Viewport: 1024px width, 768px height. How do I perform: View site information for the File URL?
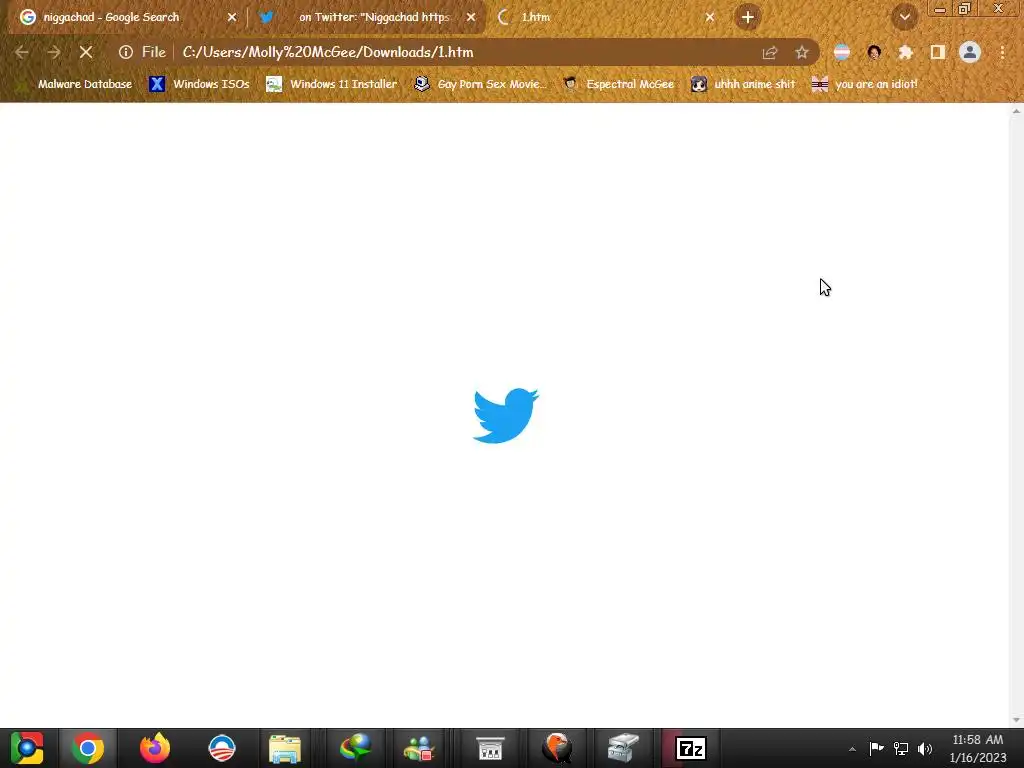[x=126, y=52]
